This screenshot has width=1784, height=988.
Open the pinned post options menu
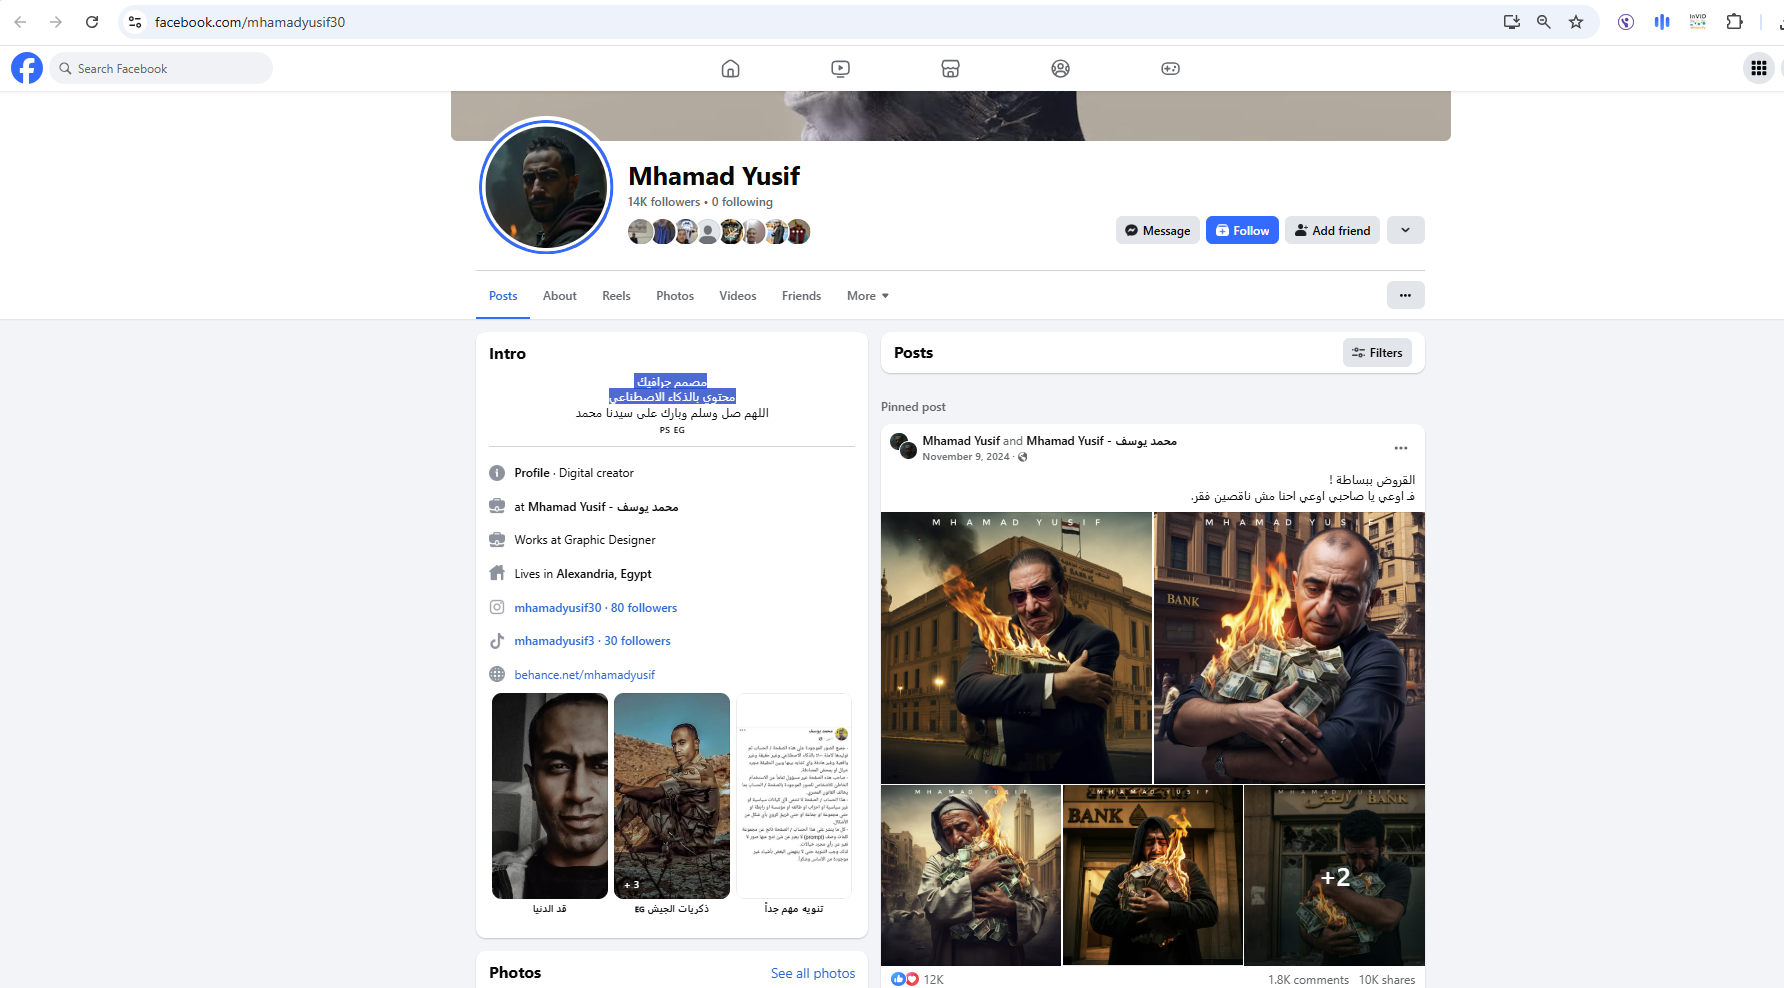(1400, 448)
